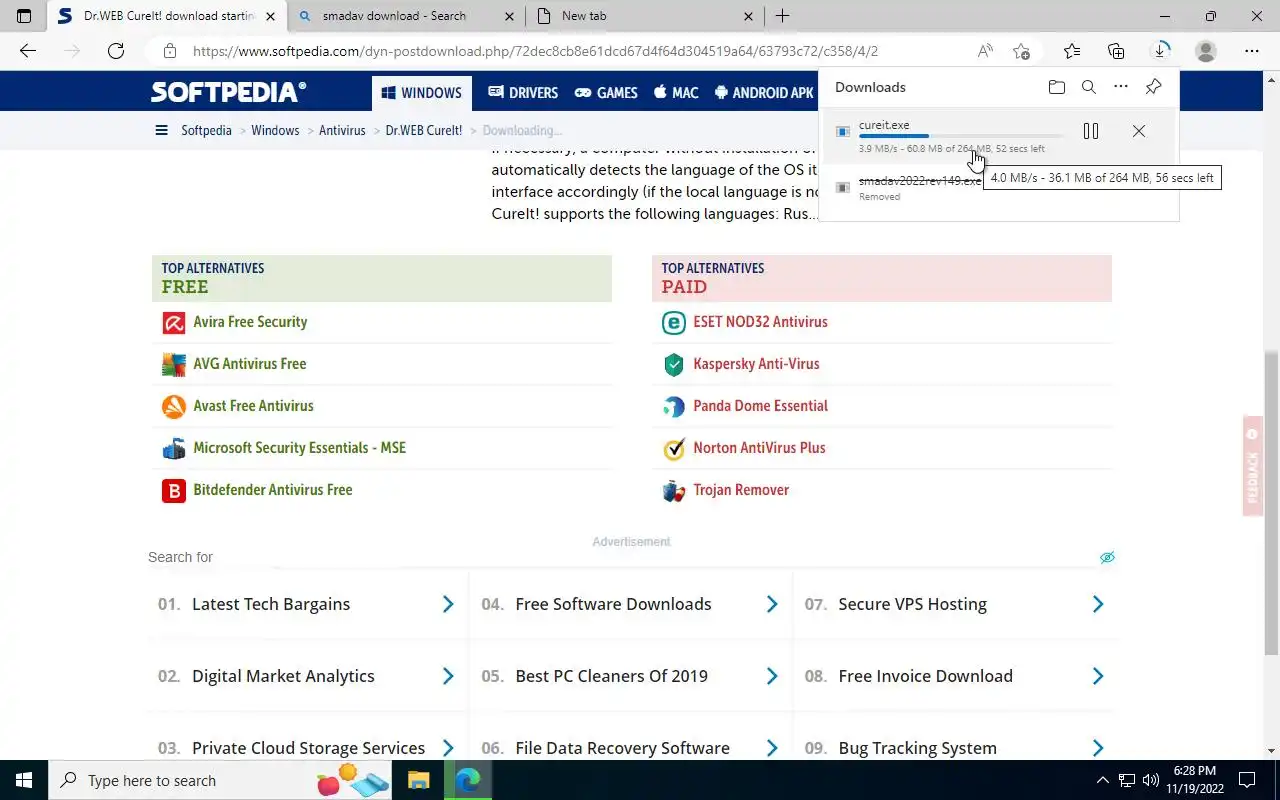Open More options in Downloads panel
This screenshot has height=800, width=1280.
(1121, 87)
